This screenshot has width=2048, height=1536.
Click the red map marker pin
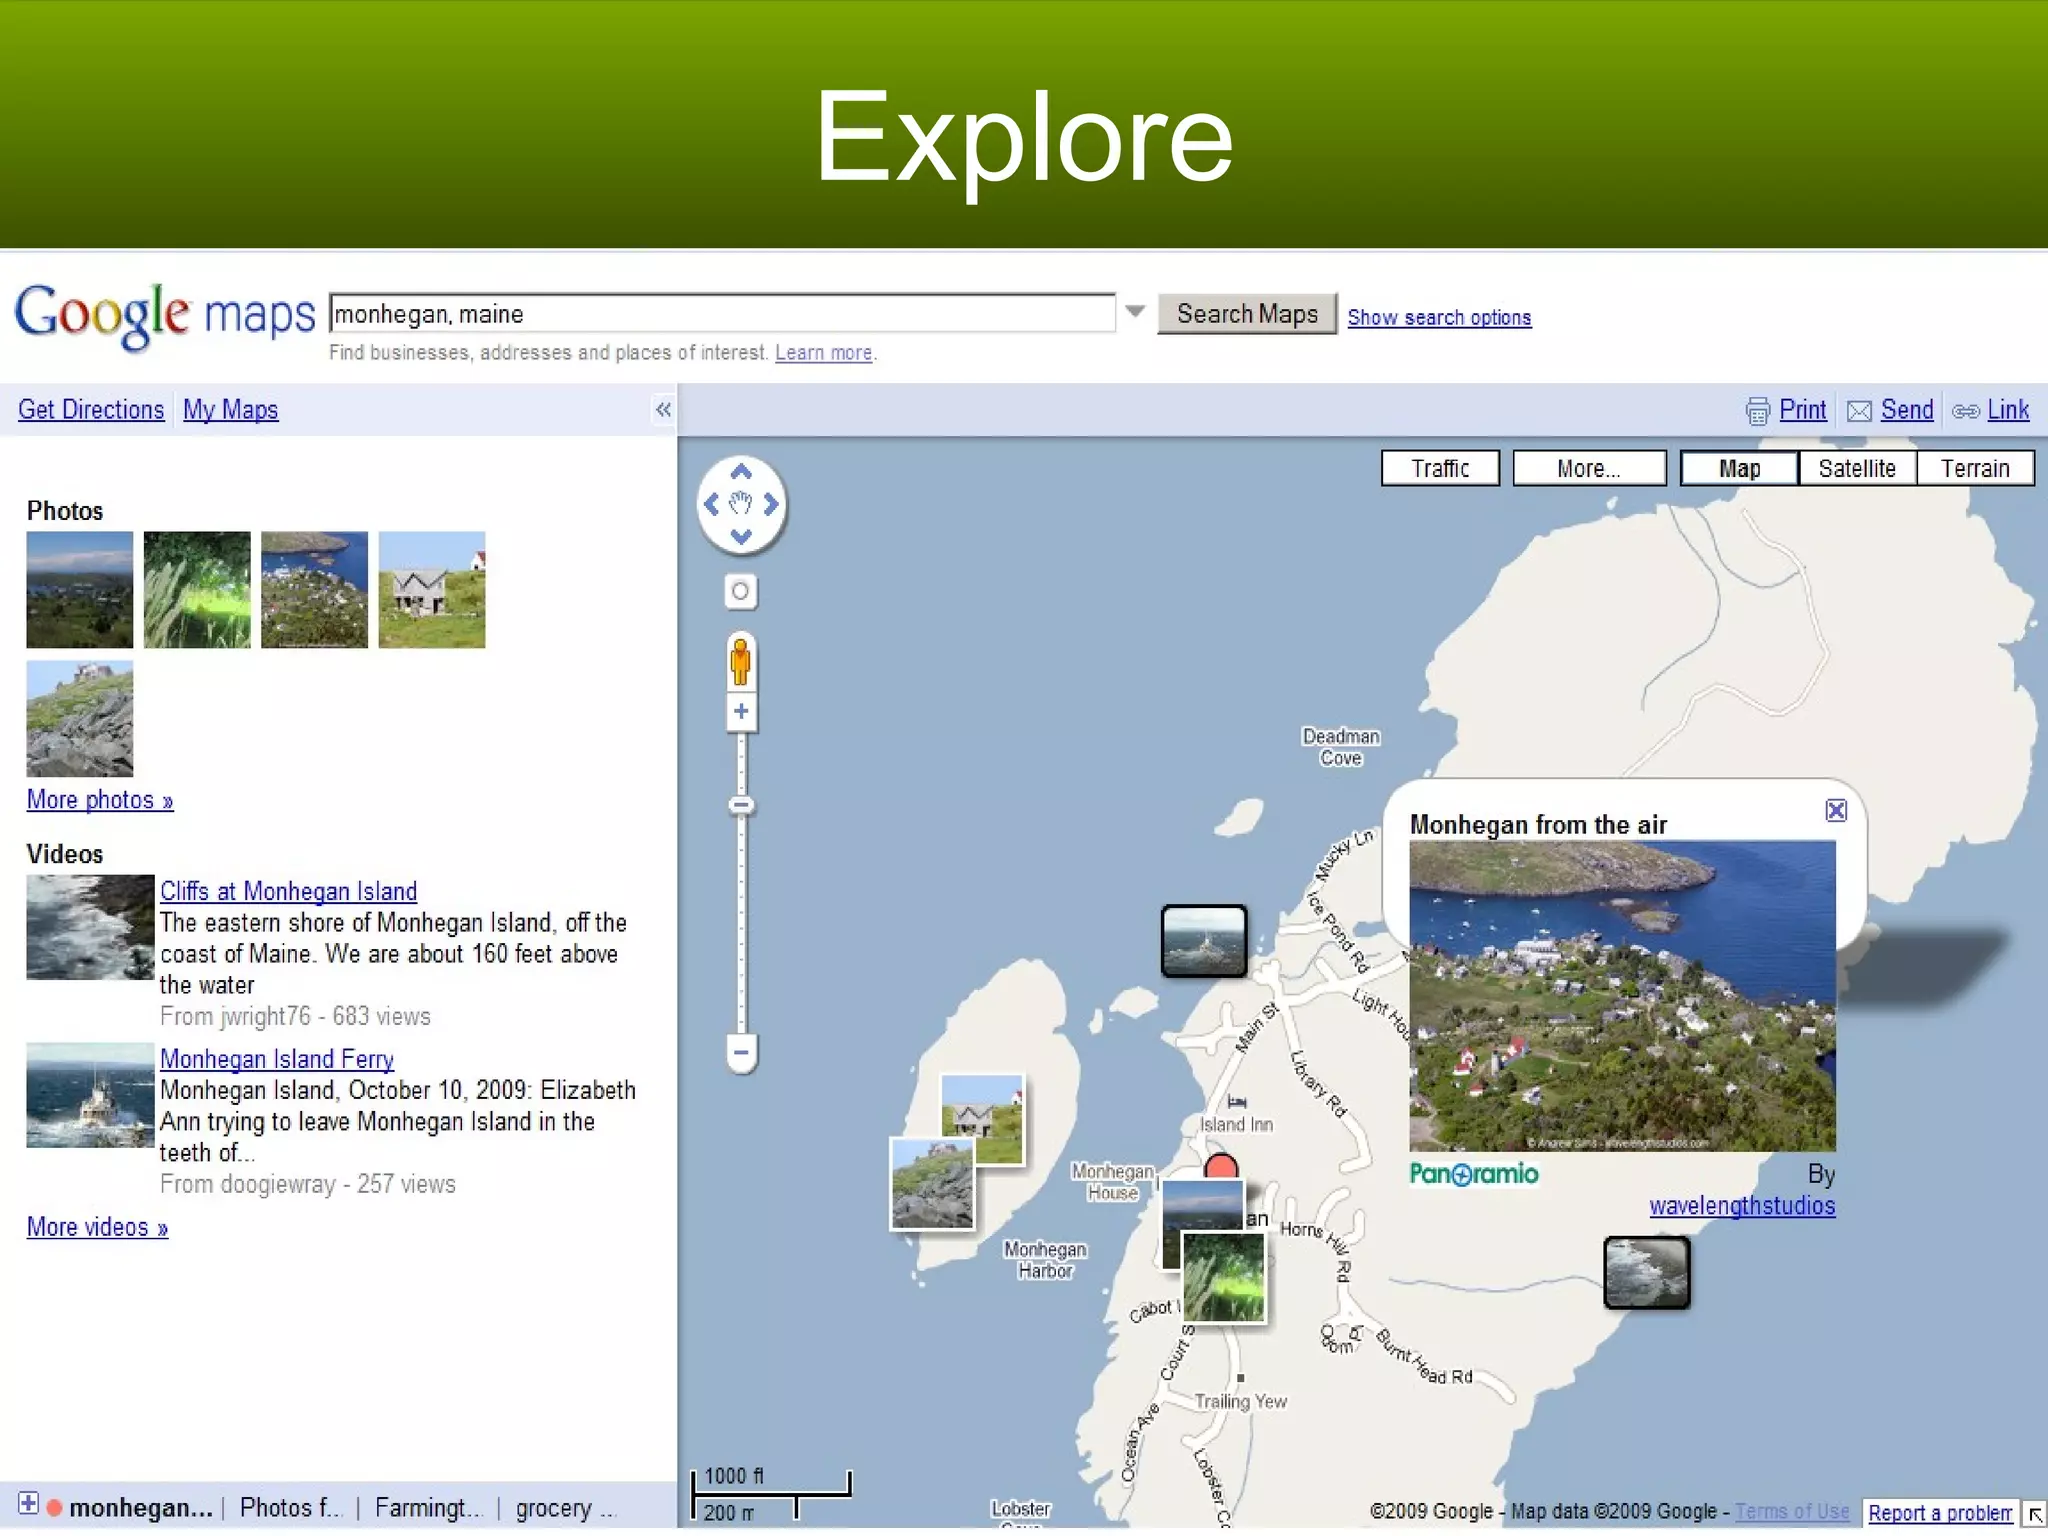click(1221, 1165)
